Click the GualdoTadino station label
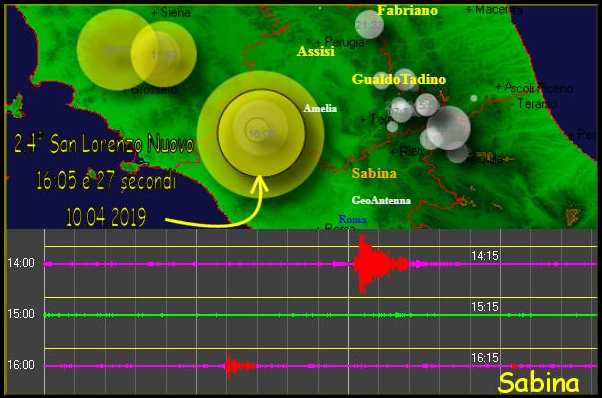The height and width of the screenshot is (398, 602). click(399, 79)
